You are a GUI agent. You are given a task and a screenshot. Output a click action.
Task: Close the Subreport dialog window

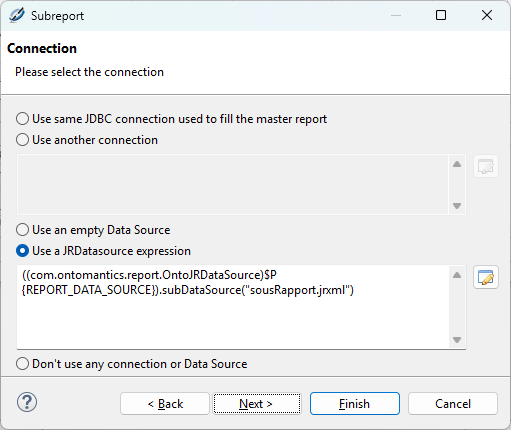(x=487, y=15)
